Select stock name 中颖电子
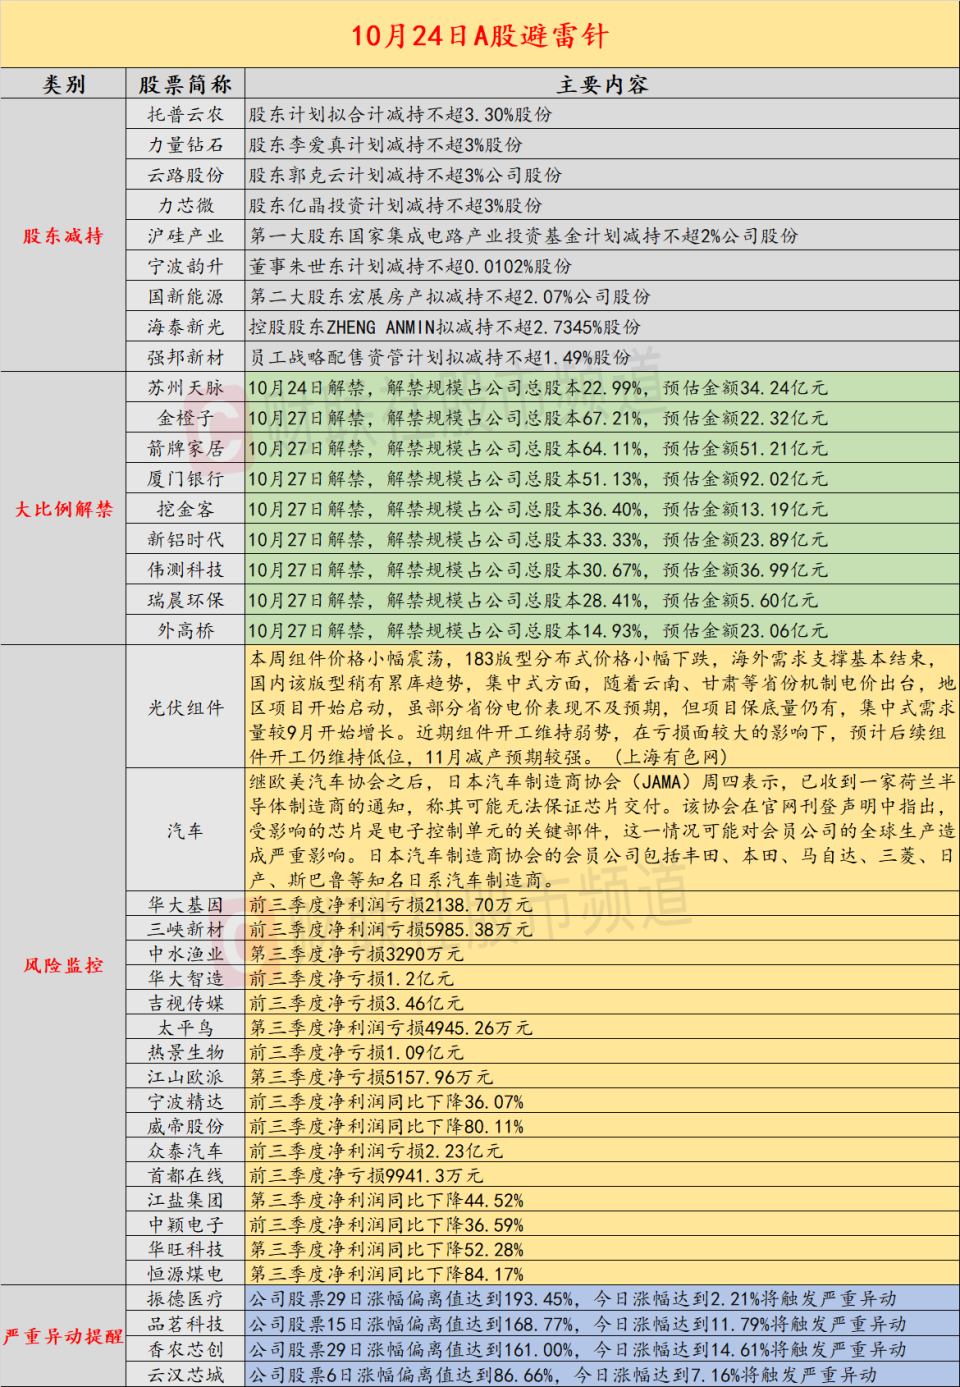Viewport: 960px width, 1387px height. coord(185,1225)
